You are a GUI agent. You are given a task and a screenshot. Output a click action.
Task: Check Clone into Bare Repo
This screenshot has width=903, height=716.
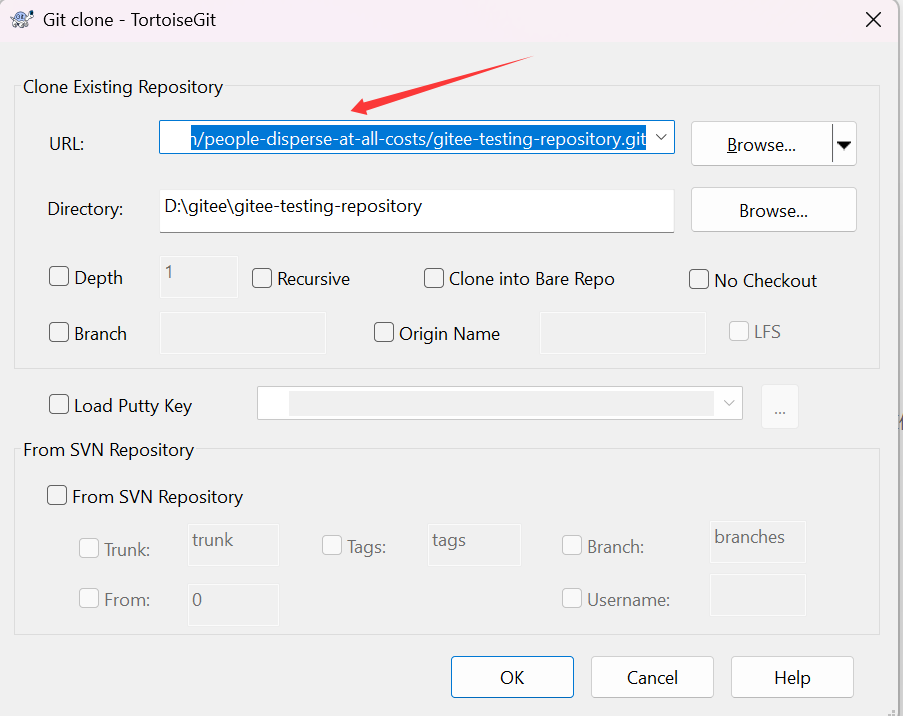[434, 278]
